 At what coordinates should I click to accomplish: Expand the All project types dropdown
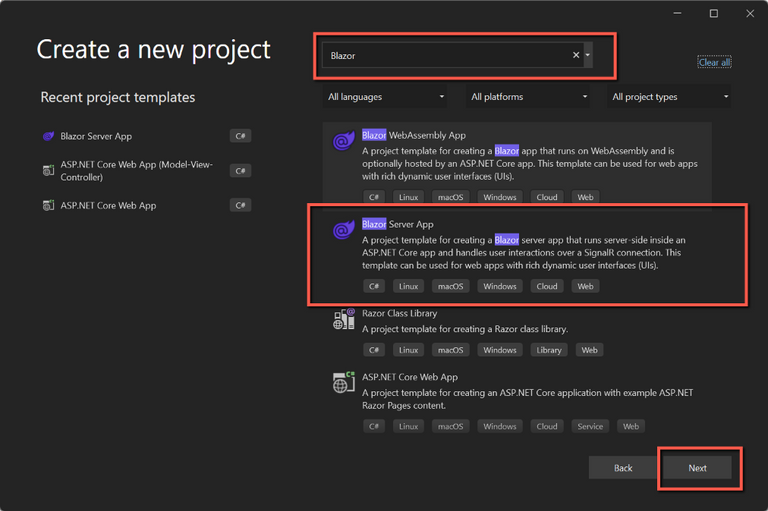tap(670, 97)
